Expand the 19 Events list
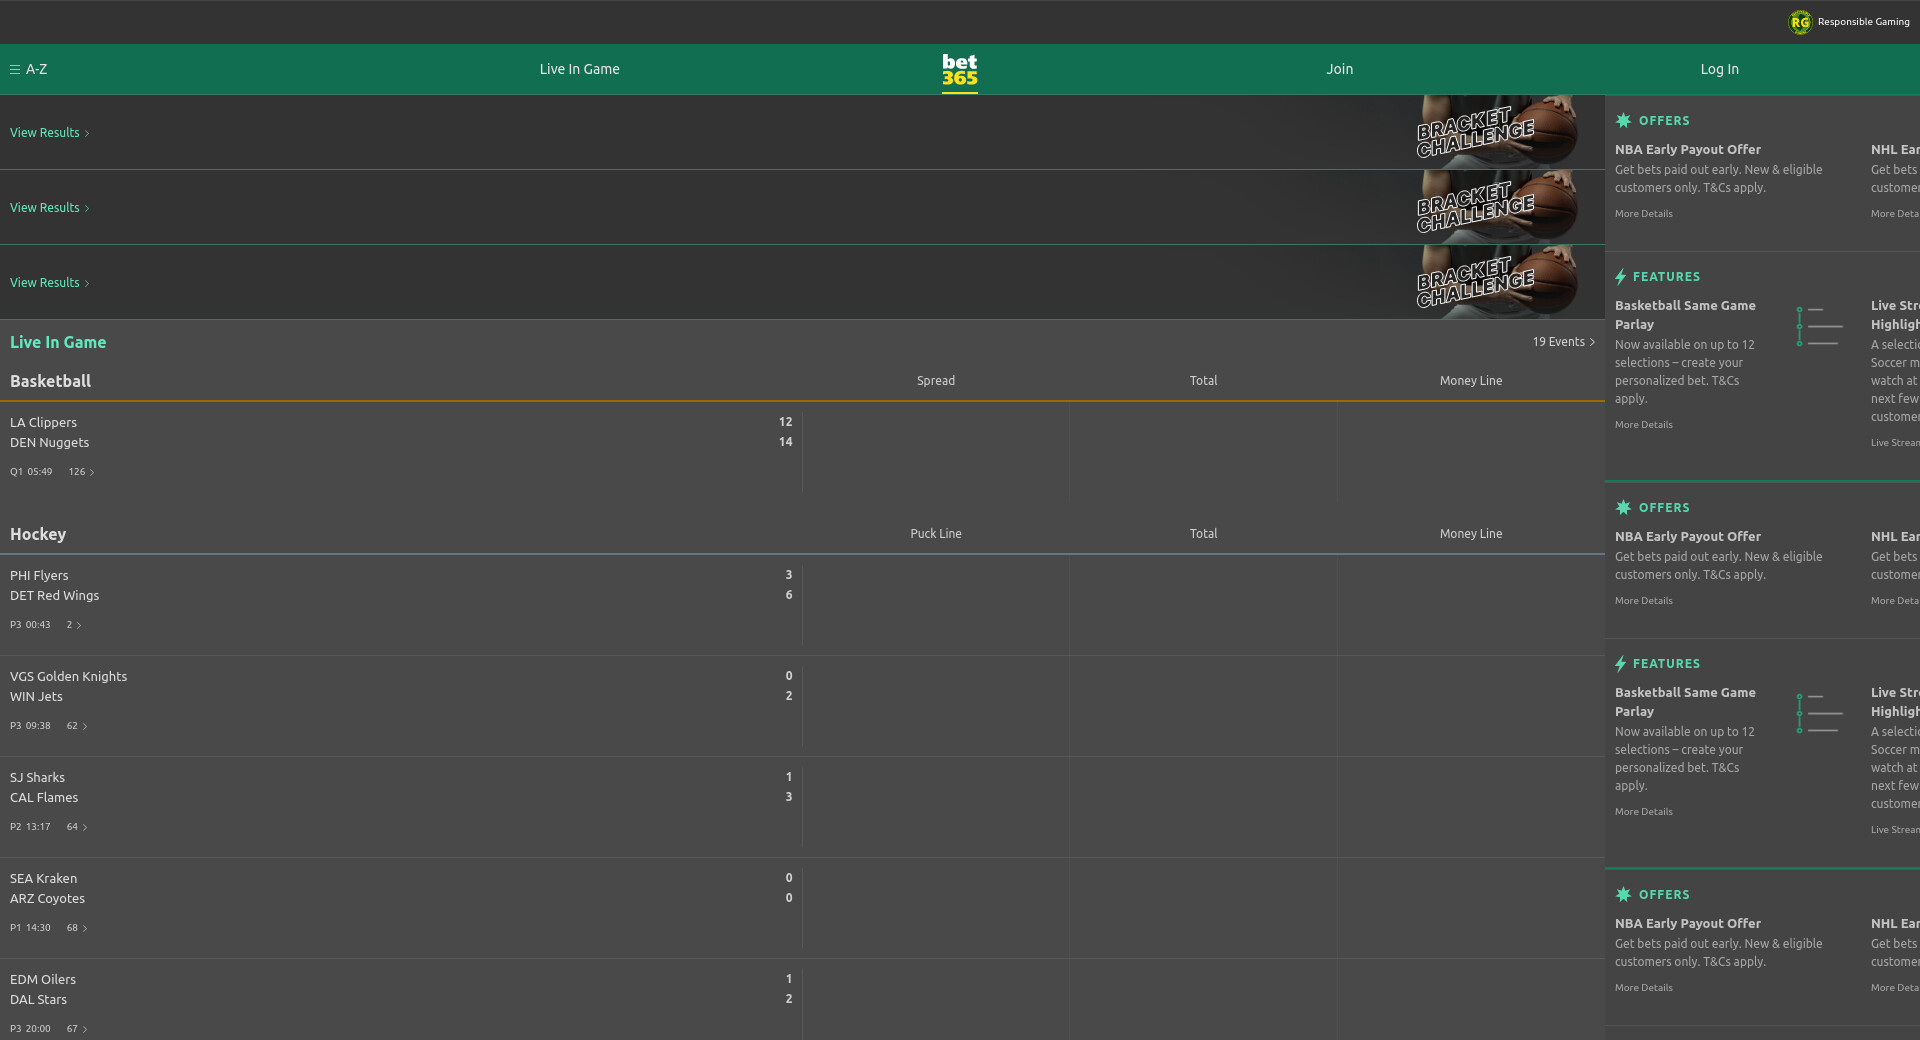 click(1563, 342)
